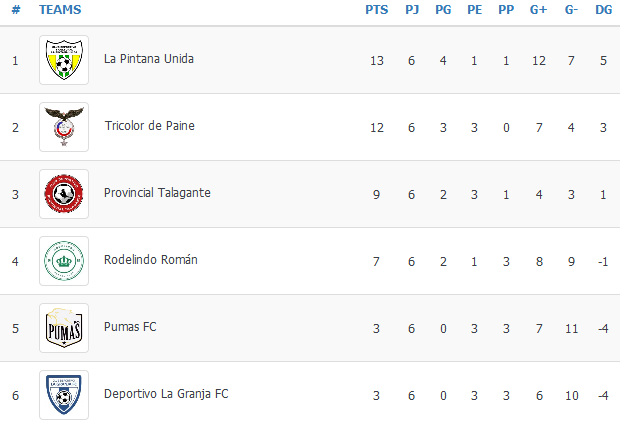Open the Tricolor de Paine eagle logo
Viewport: 626px width, 424px height.
(64, 127)
